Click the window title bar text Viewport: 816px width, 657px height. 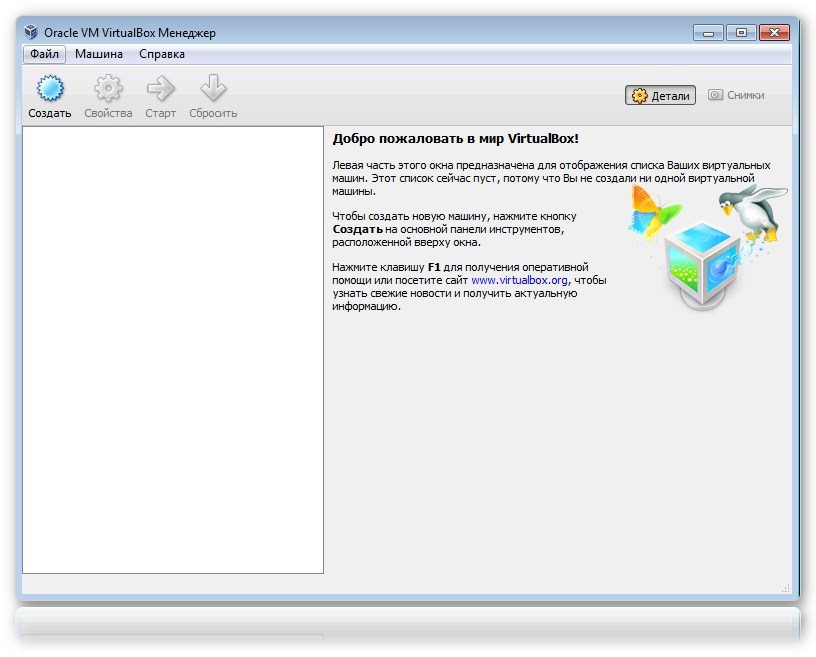coord(130,33)
